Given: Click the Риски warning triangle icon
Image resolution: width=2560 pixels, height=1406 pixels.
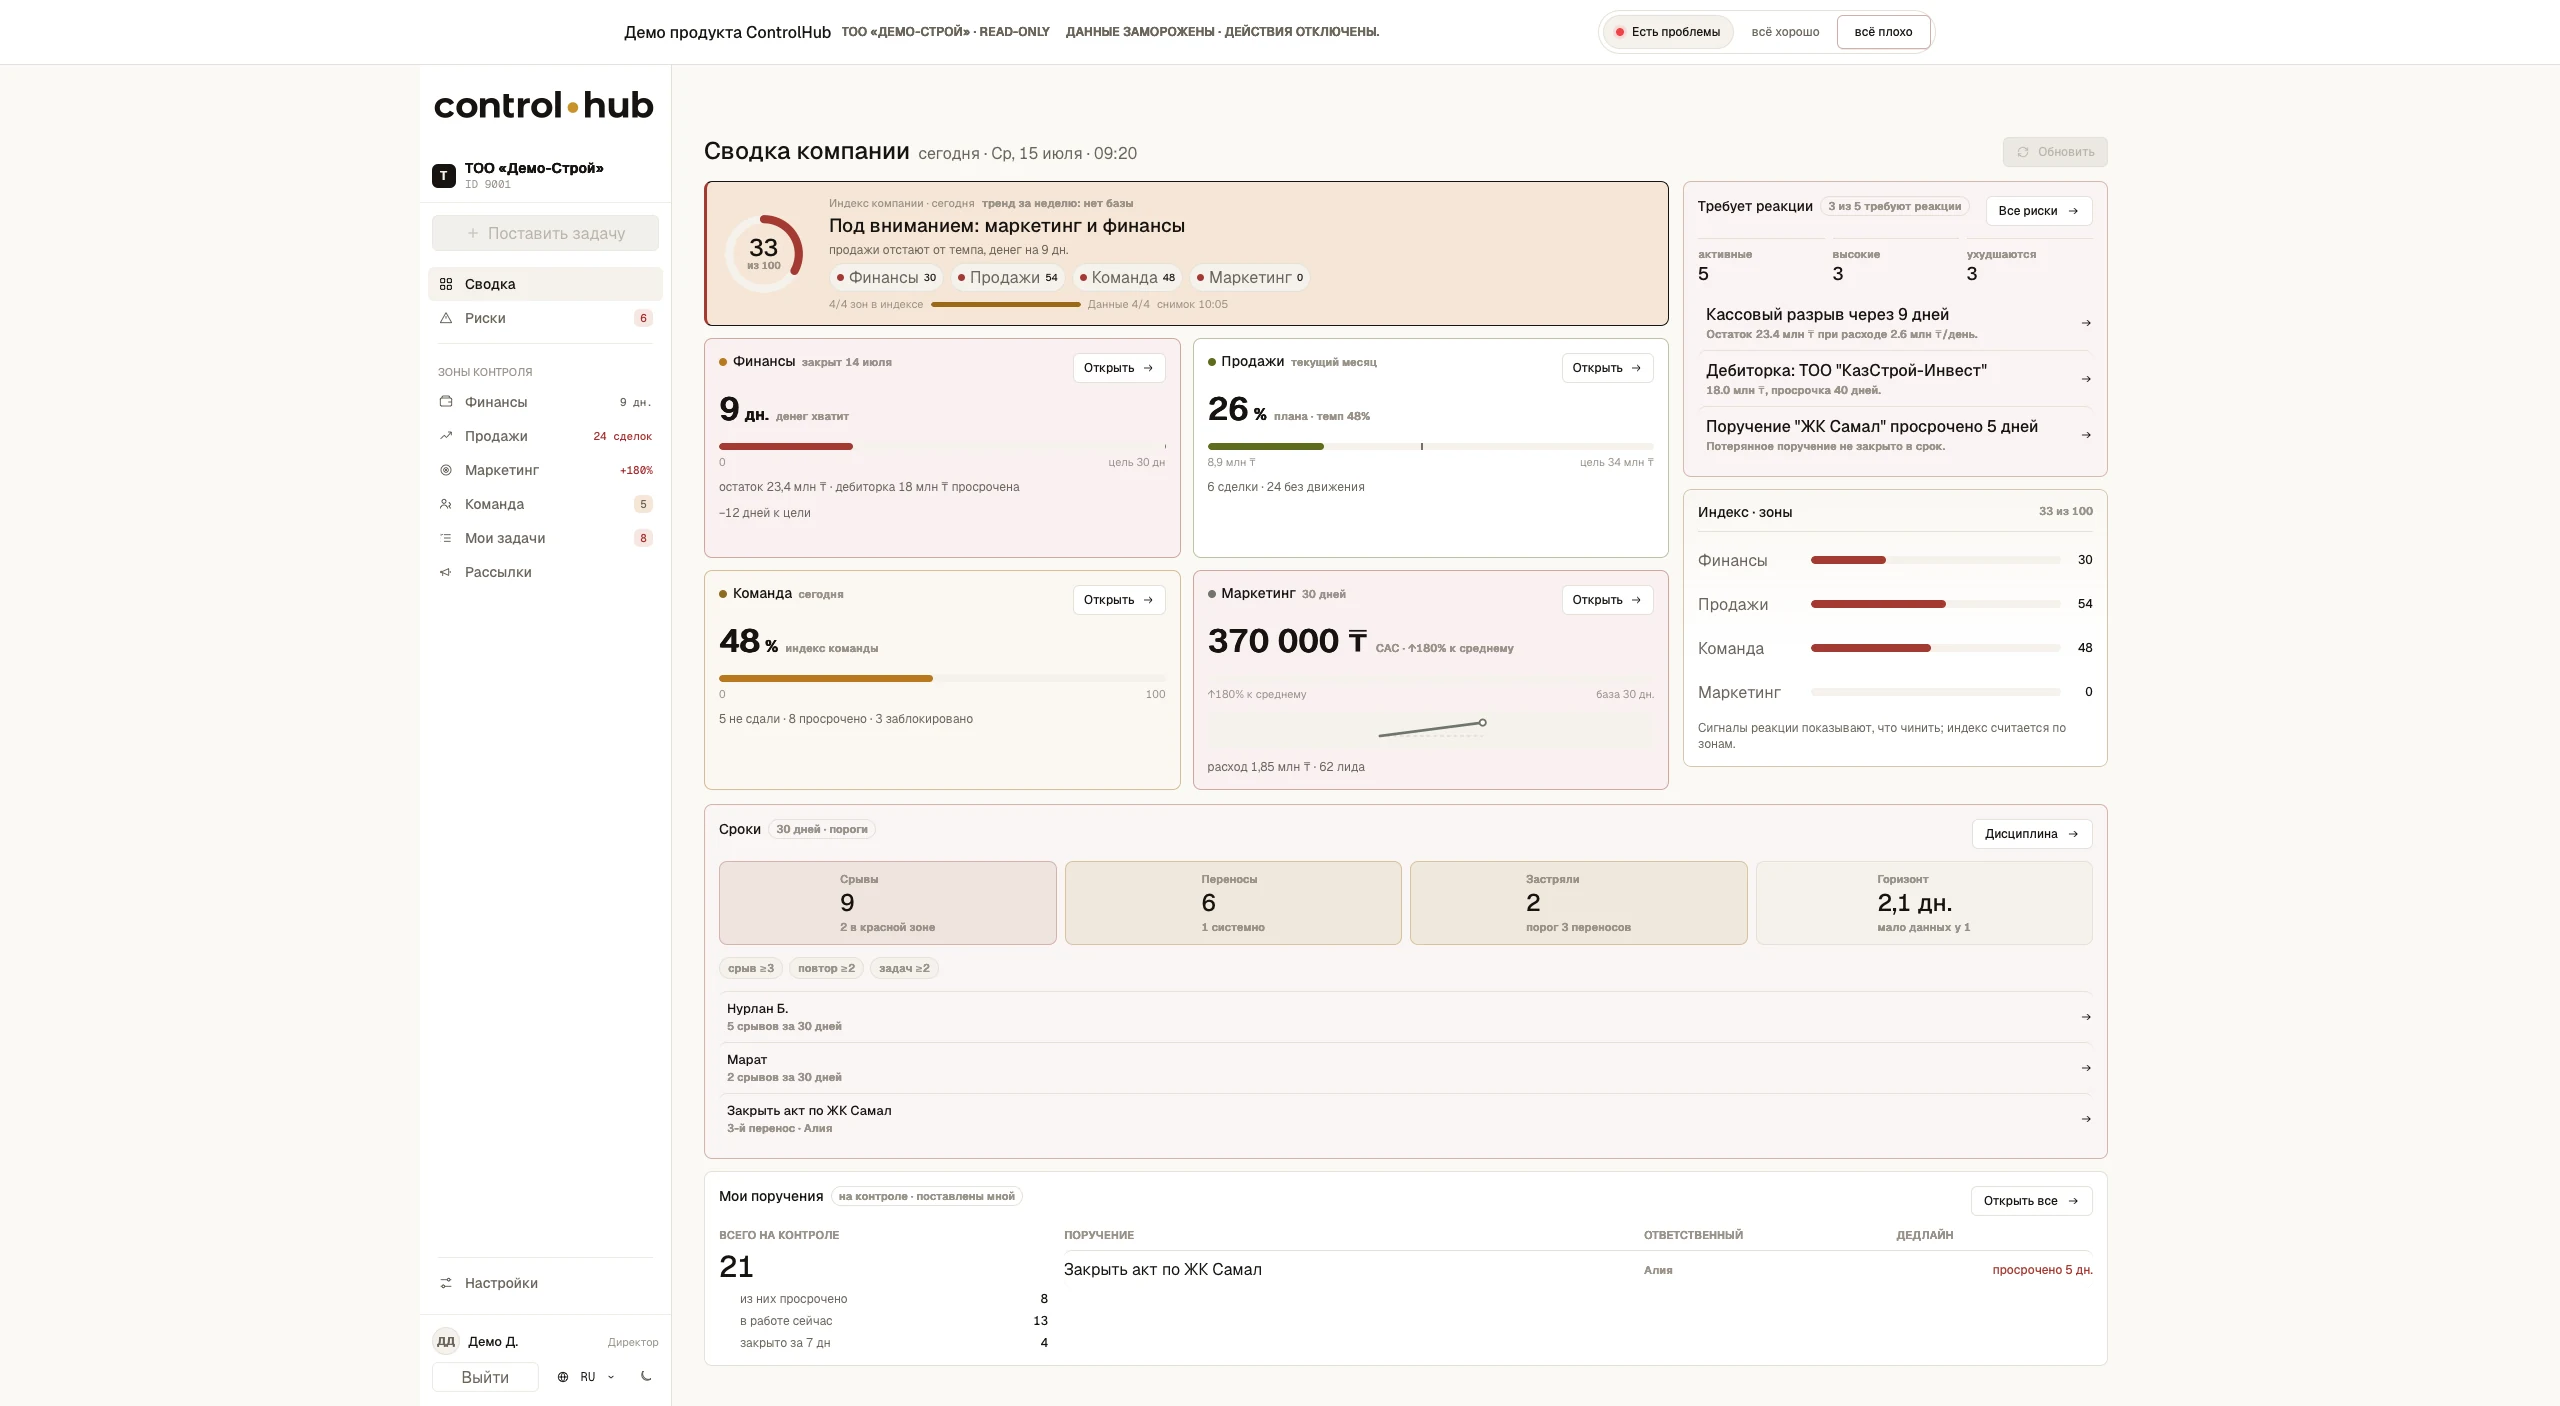Looking at the screenshot, I should click(x=446, y=318).
